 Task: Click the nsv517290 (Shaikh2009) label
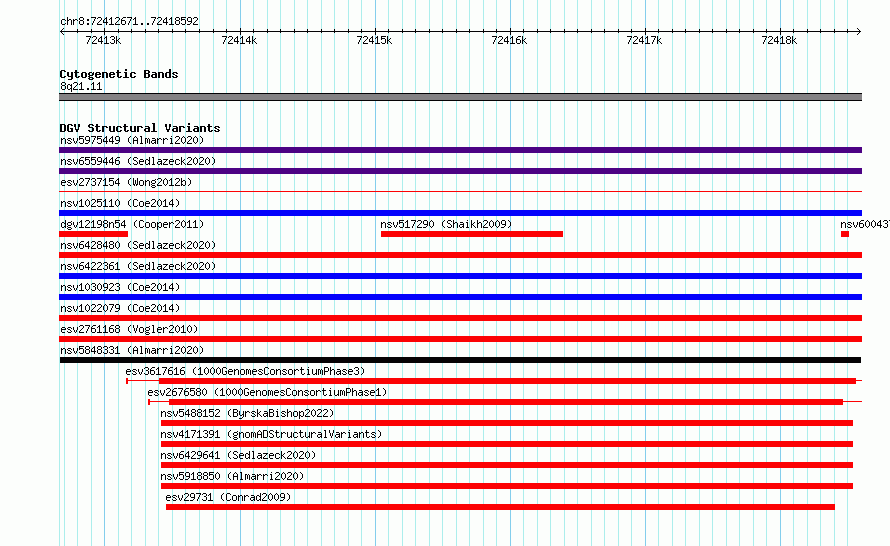(x=446, y=224)
